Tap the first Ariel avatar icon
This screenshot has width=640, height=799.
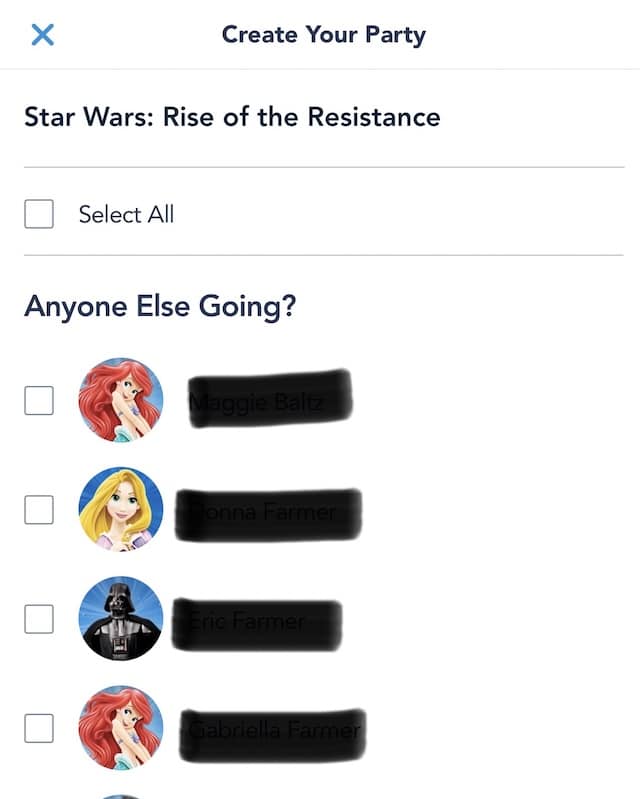coord(121,400)
